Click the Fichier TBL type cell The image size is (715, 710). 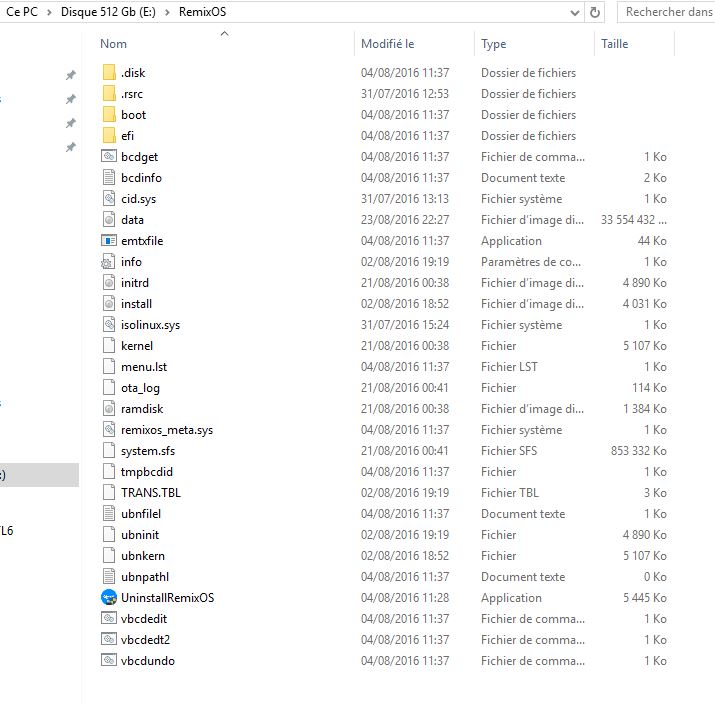(510, 492)
